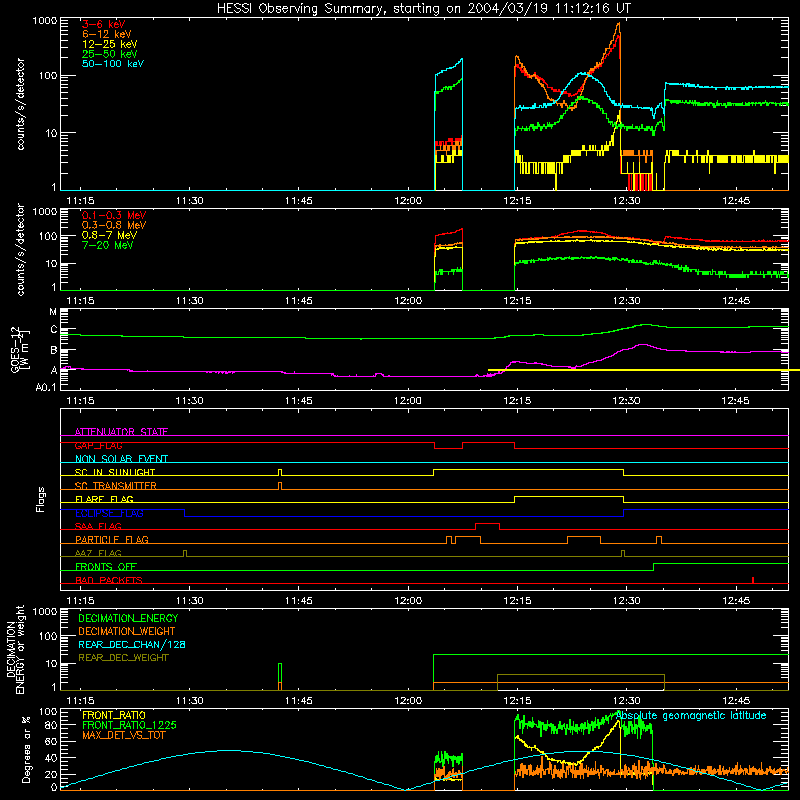Select the NON_SOLAR_EVENT flag label
Image resolution: width=800 pixels, height=800 pixels.
coord(121,459)
